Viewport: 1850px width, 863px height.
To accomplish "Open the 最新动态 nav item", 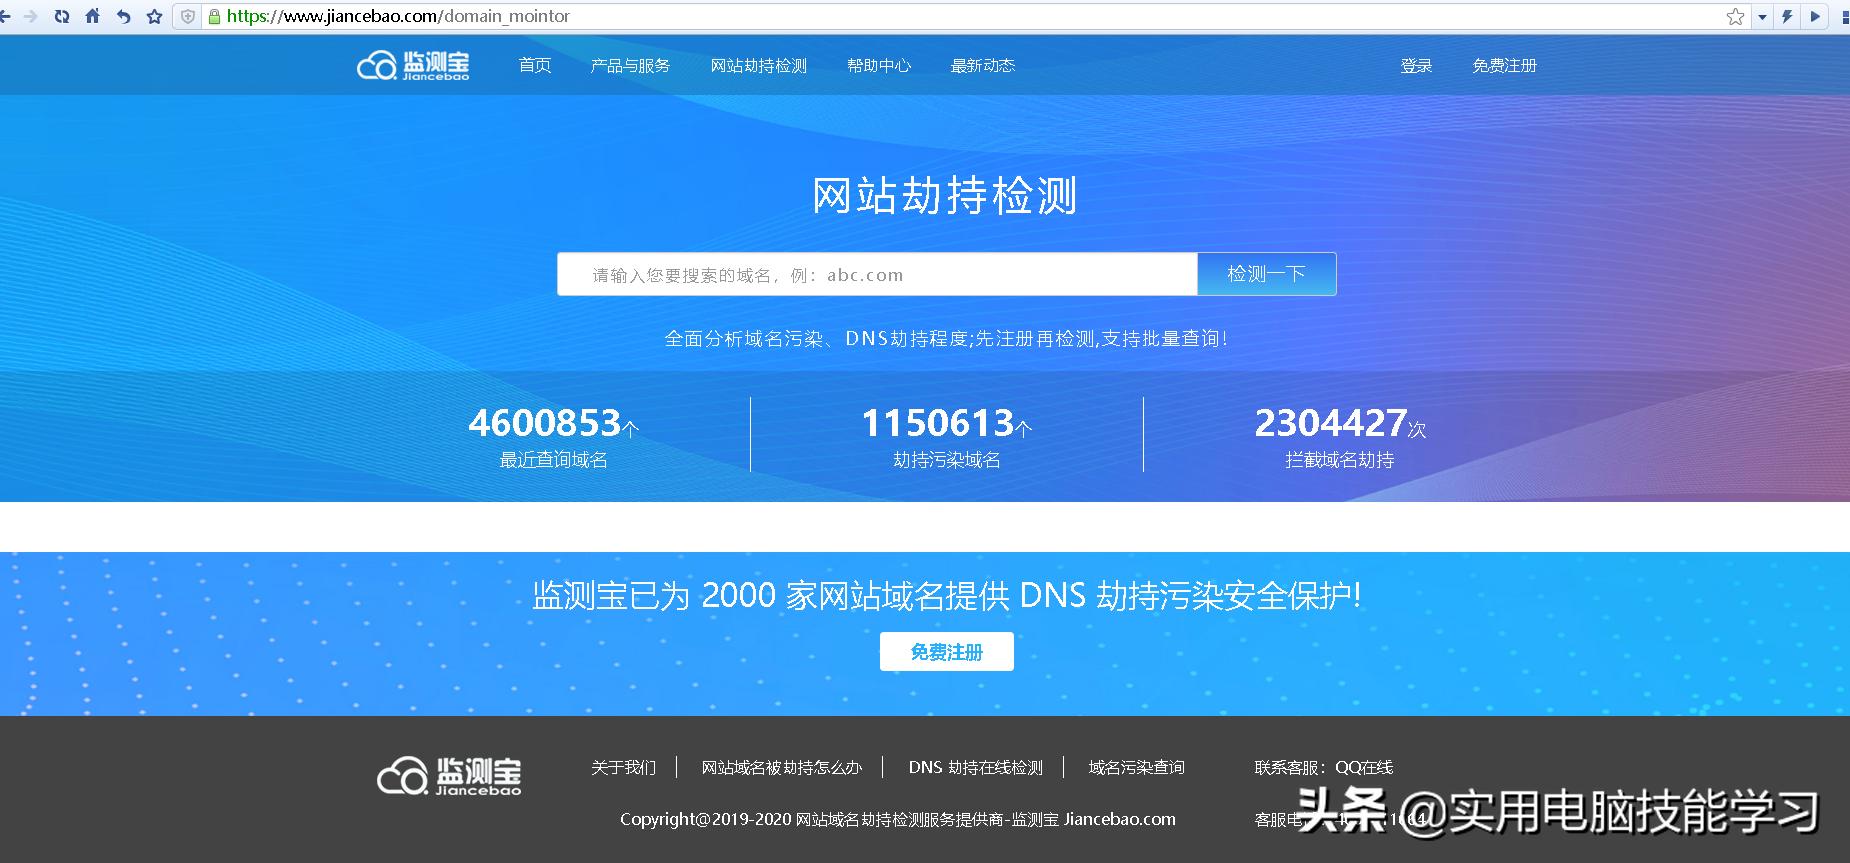I will 982,65.
